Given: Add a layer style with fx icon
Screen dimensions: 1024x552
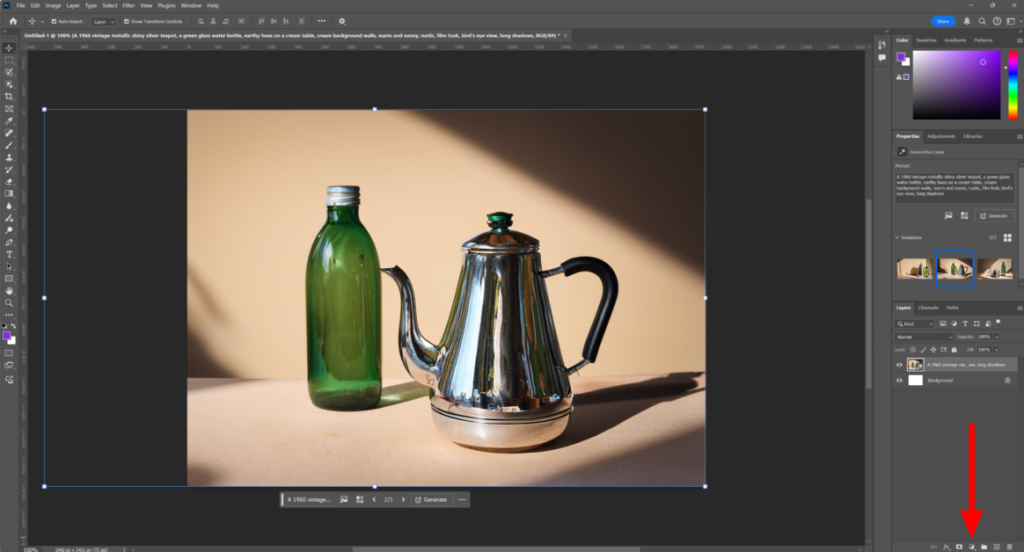Looking at the screenshot, I should coord(946,547).
